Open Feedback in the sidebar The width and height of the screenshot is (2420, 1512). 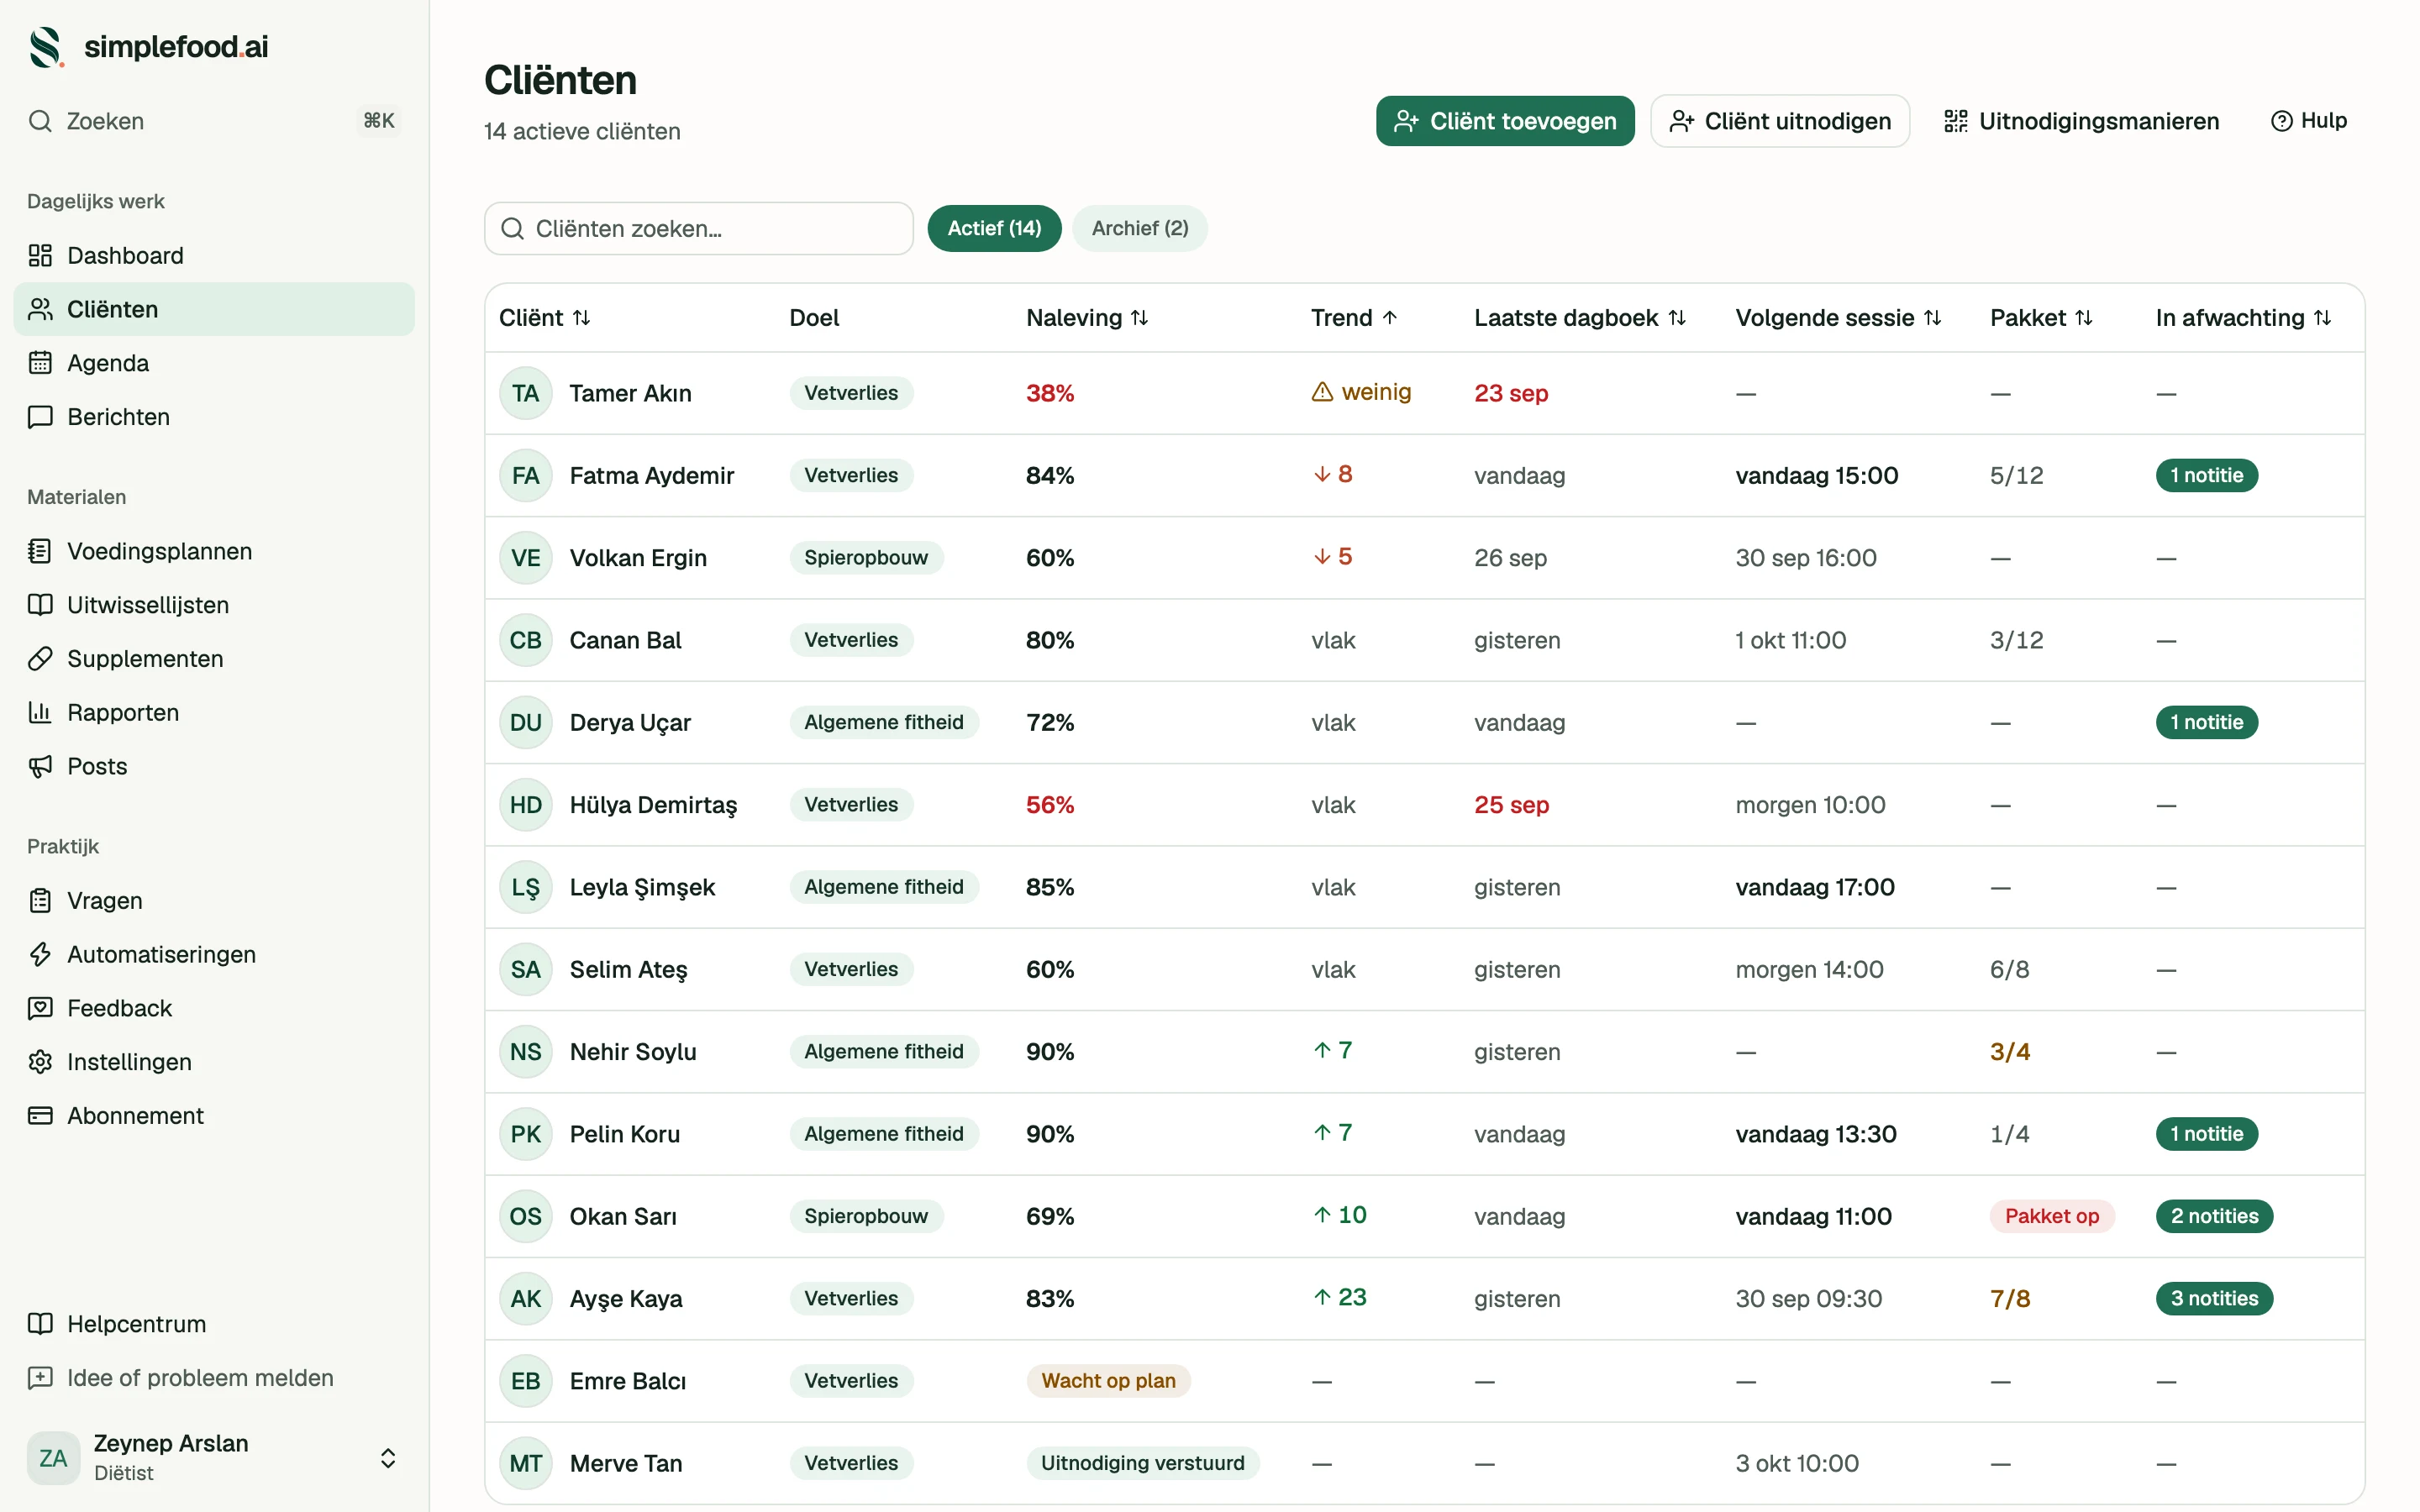point(214,1009)
